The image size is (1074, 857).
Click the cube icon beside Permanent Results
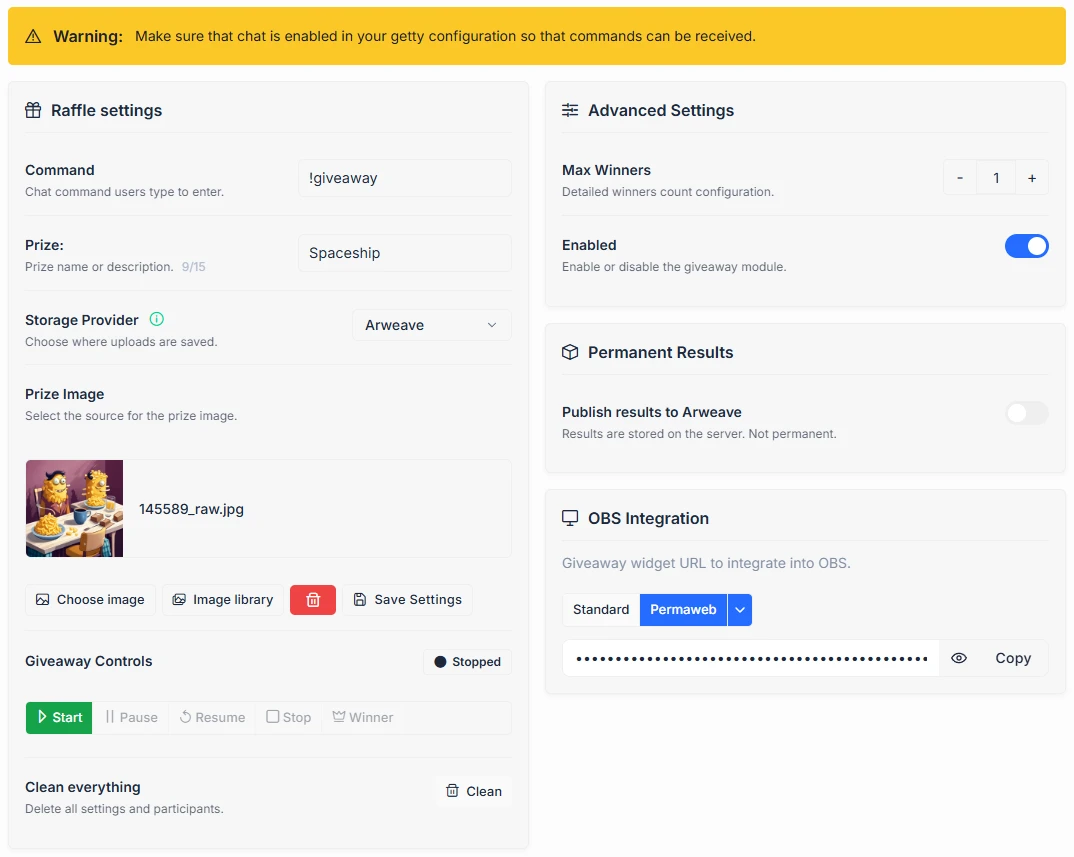[x=570, y=352]
